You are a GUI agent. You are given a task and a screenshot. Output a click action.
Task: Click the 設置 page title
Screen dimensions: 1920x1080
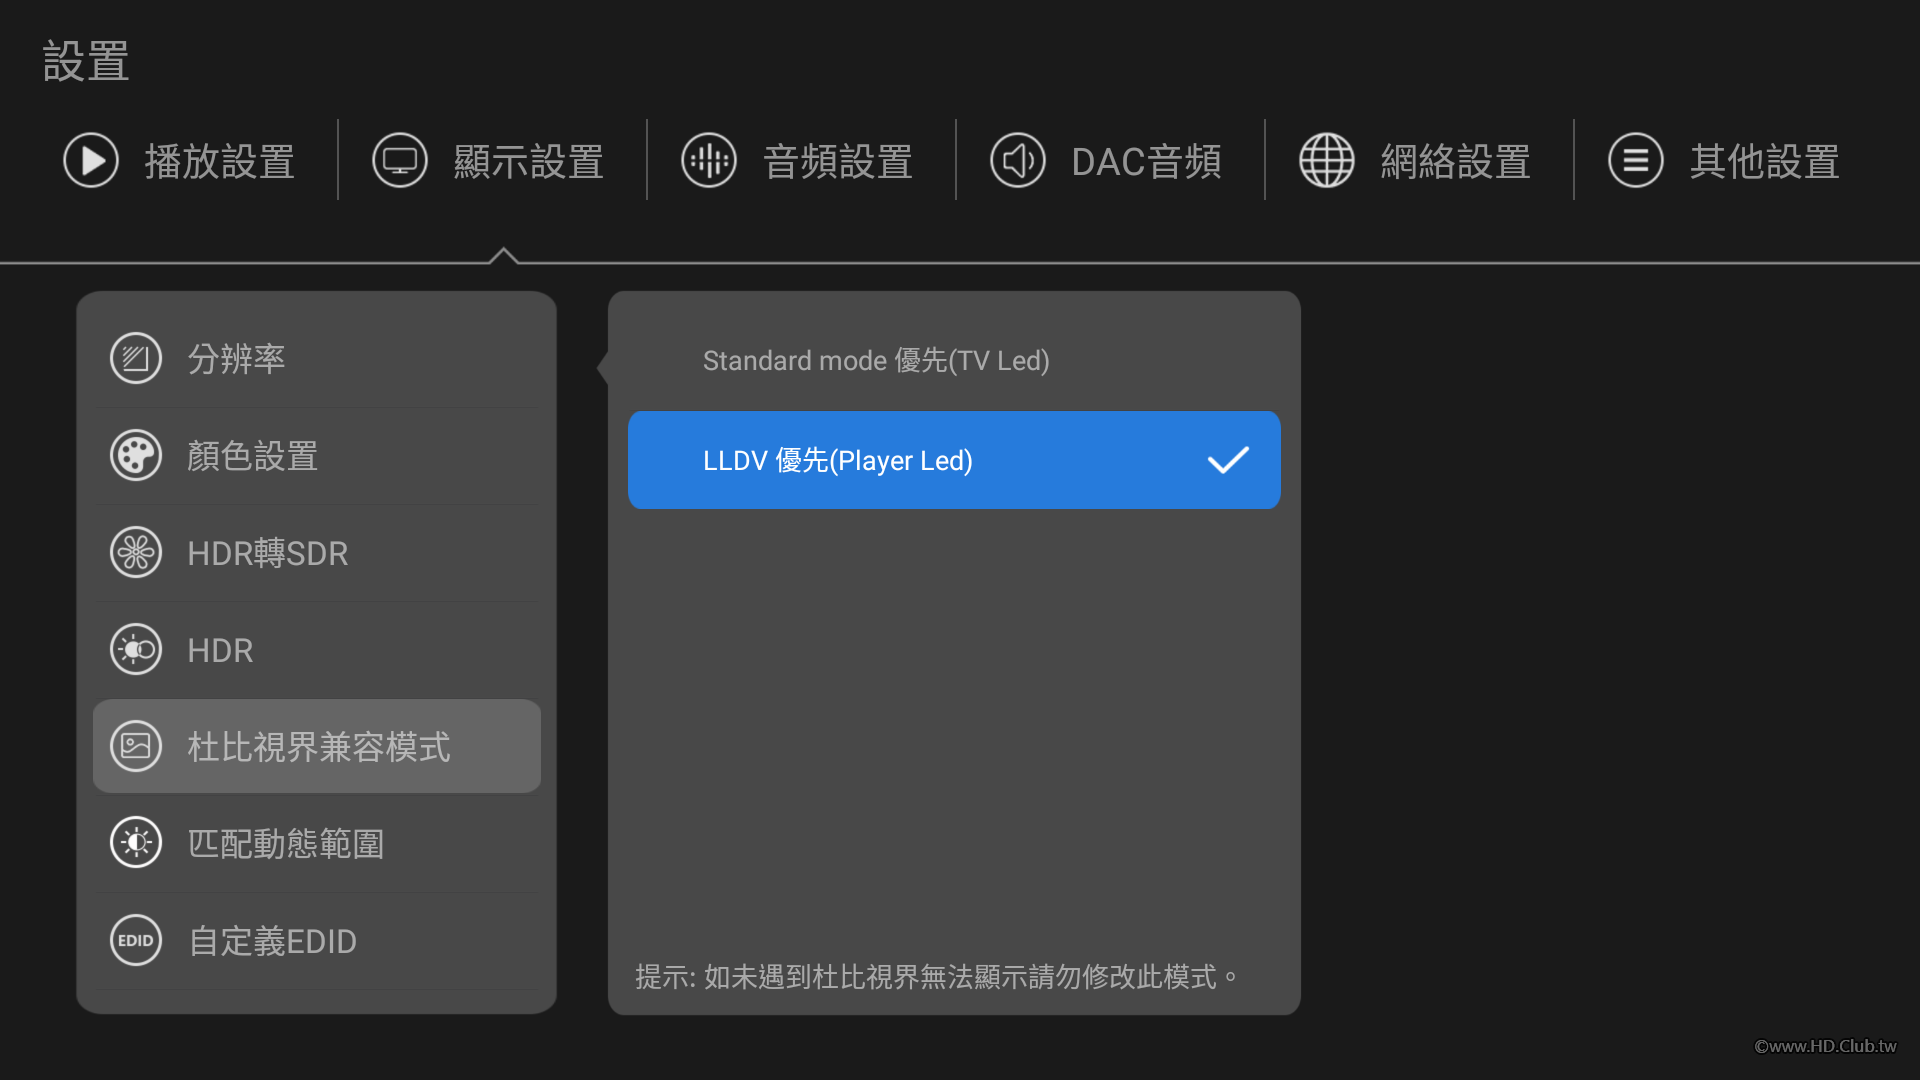(x=86, y=61)
